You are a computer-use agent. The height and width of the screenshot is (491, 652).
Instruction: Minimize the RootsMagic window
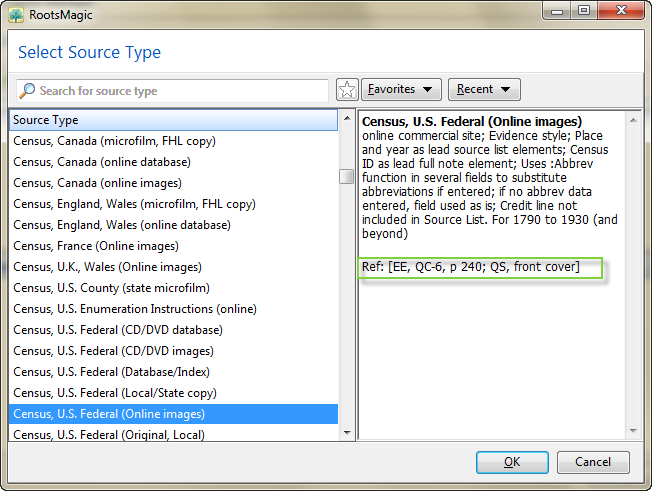tap(557, 11)
